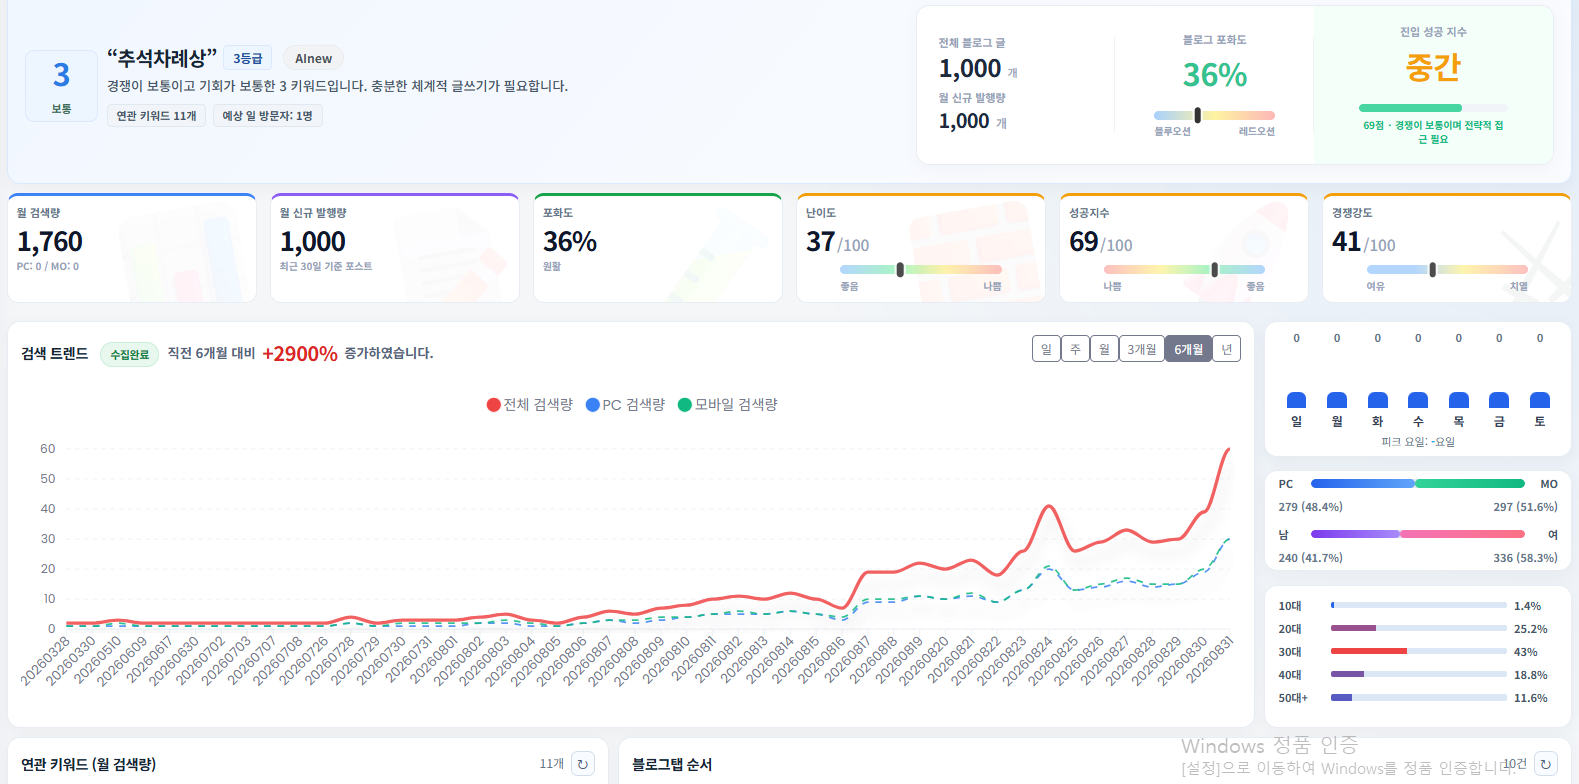Viewport: 1579px width, 784px height.
Task: Refresh the 연관 키워드 list
Action: 583,764
